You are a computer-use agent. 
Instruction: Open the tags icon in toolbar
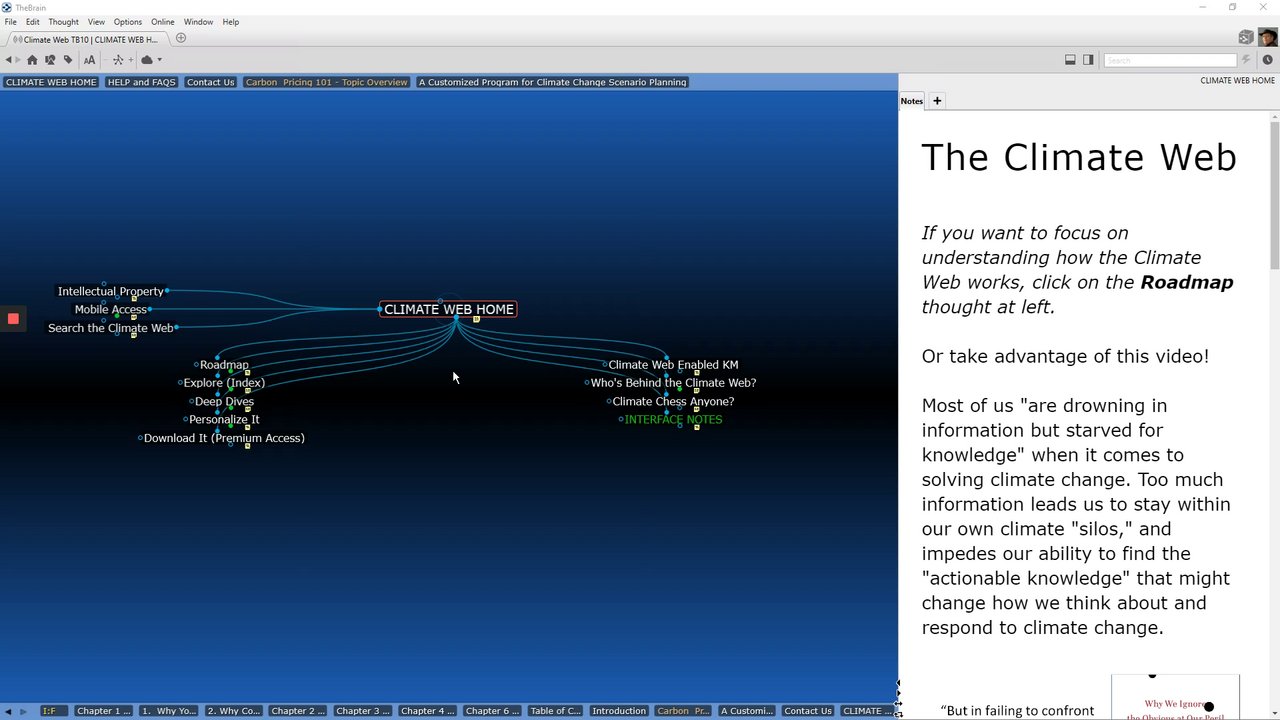[68, 60]
